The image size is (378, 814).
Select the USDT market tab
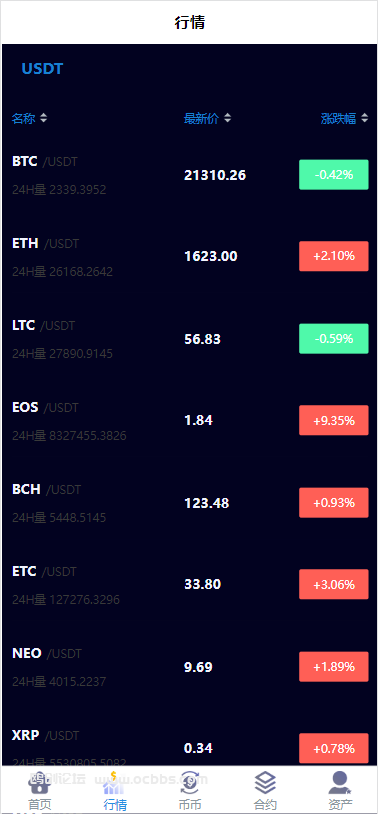click(x=42, y=69)
